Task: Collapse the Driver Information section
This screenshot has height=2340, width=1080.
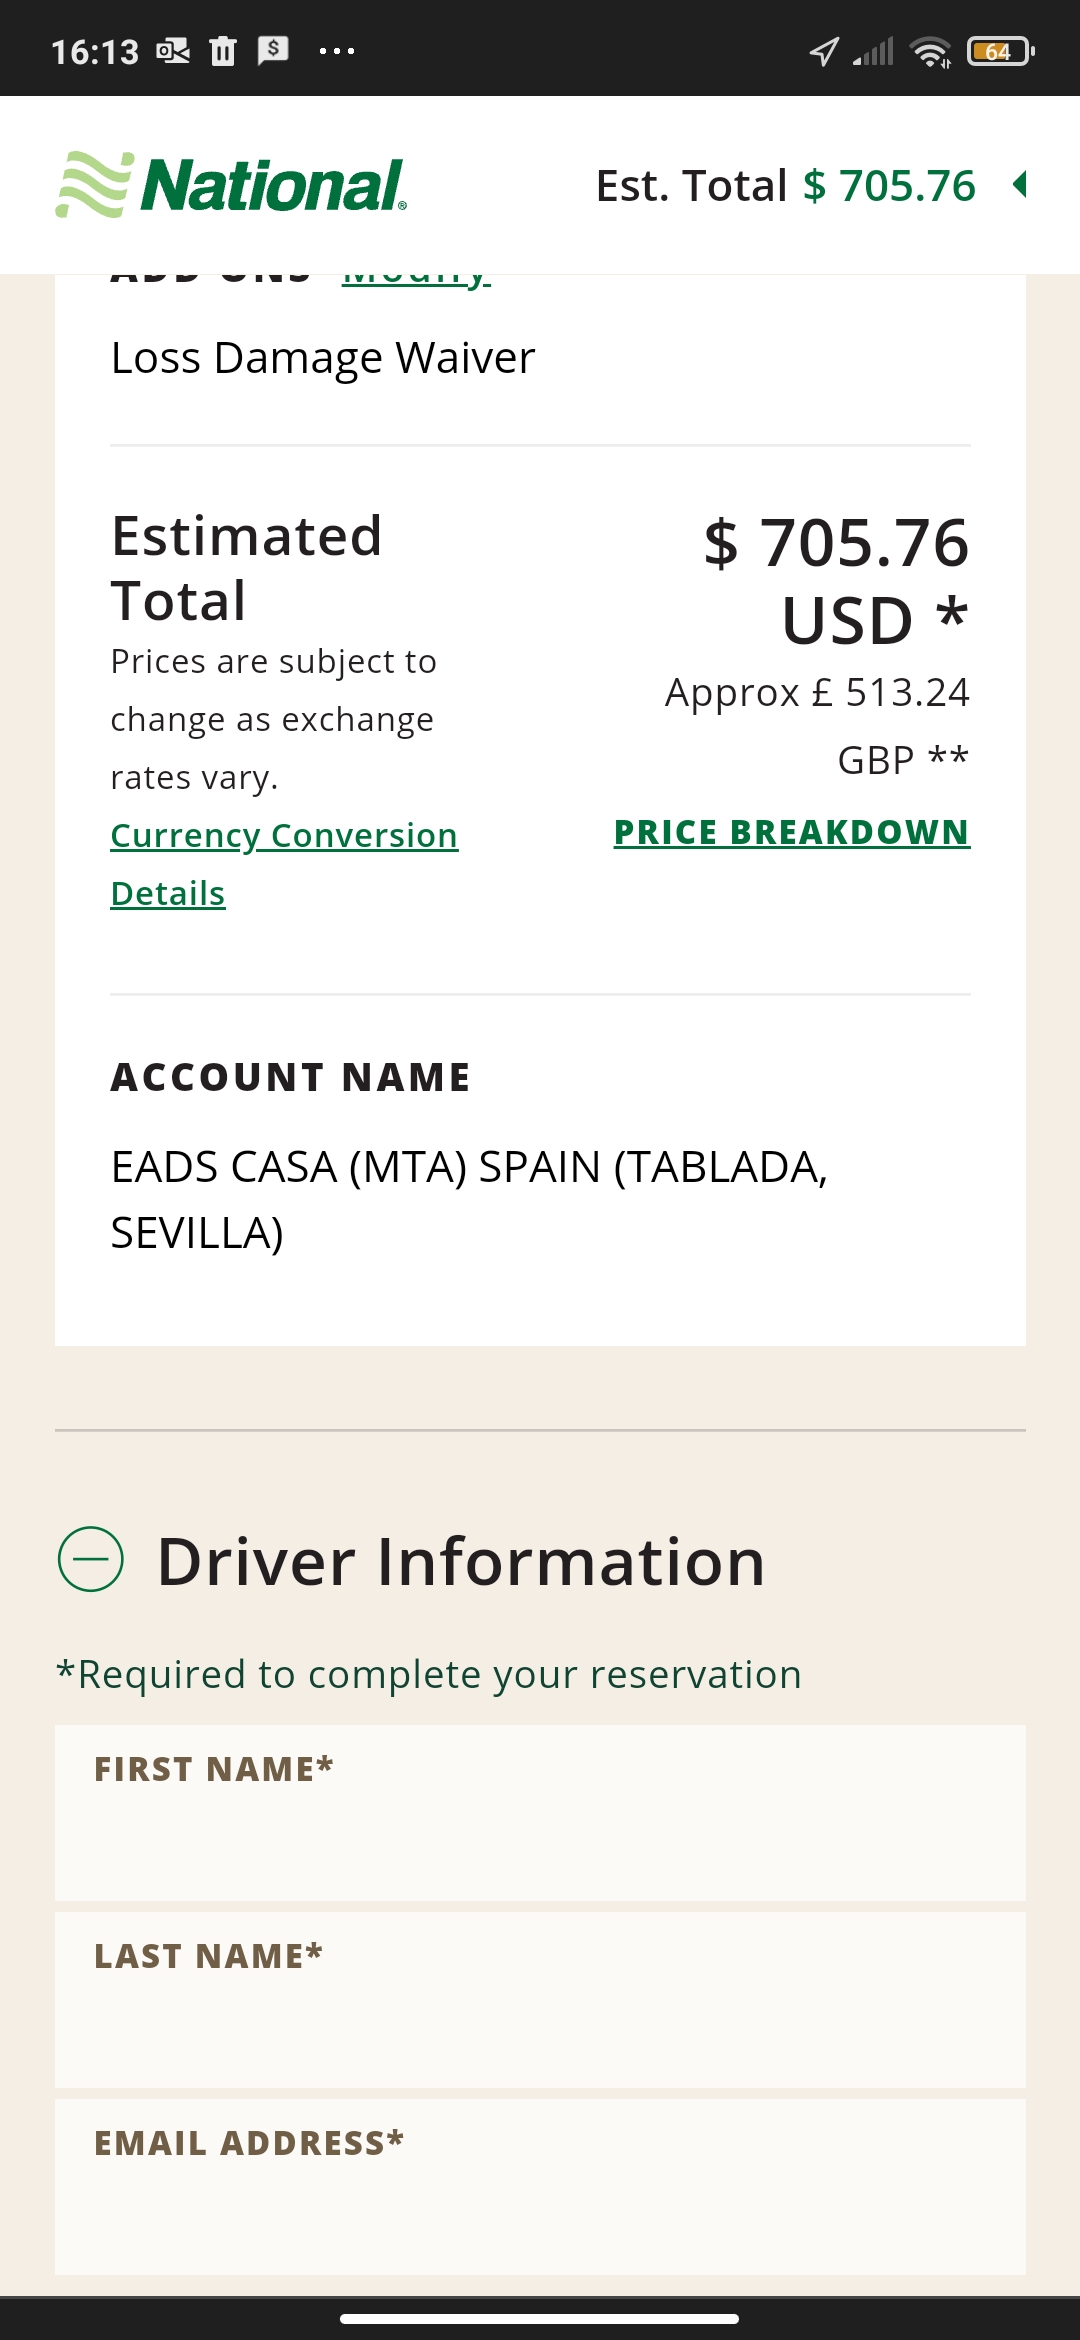Action: pyautogui.click(x=91, y=1559)
